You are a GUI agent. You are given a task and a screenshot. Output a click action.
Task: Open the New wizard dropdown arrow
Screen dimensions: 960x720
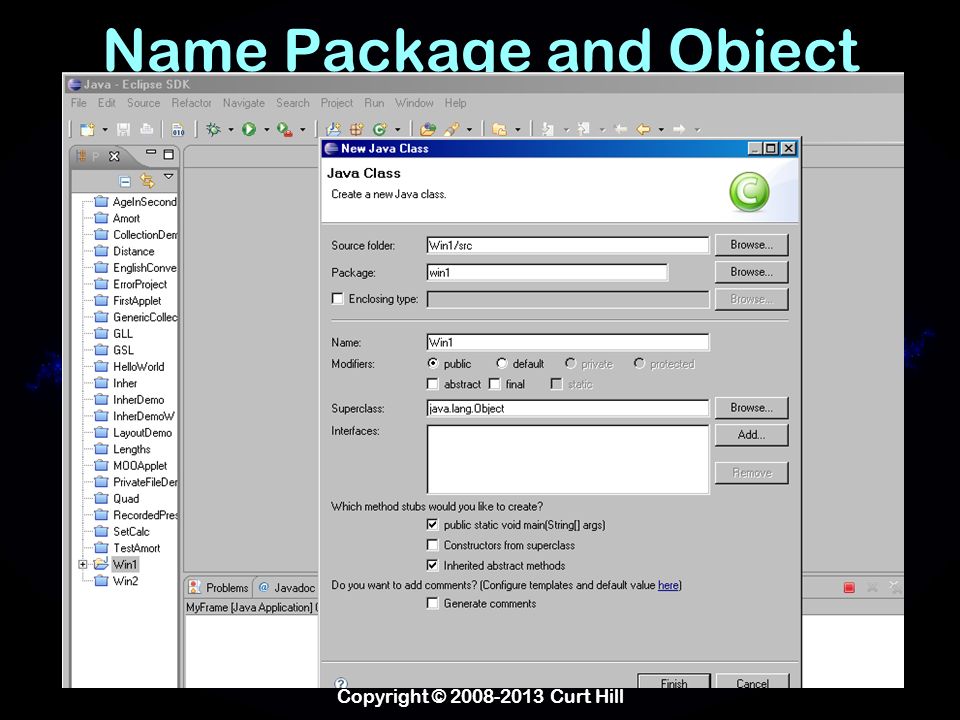click(105, 130)
